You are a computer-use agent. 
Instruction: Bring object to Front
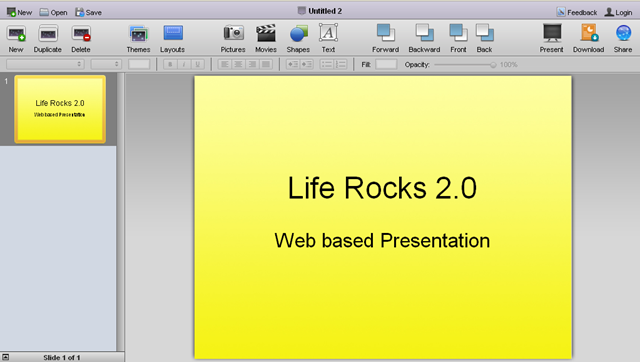click(458, 39)
